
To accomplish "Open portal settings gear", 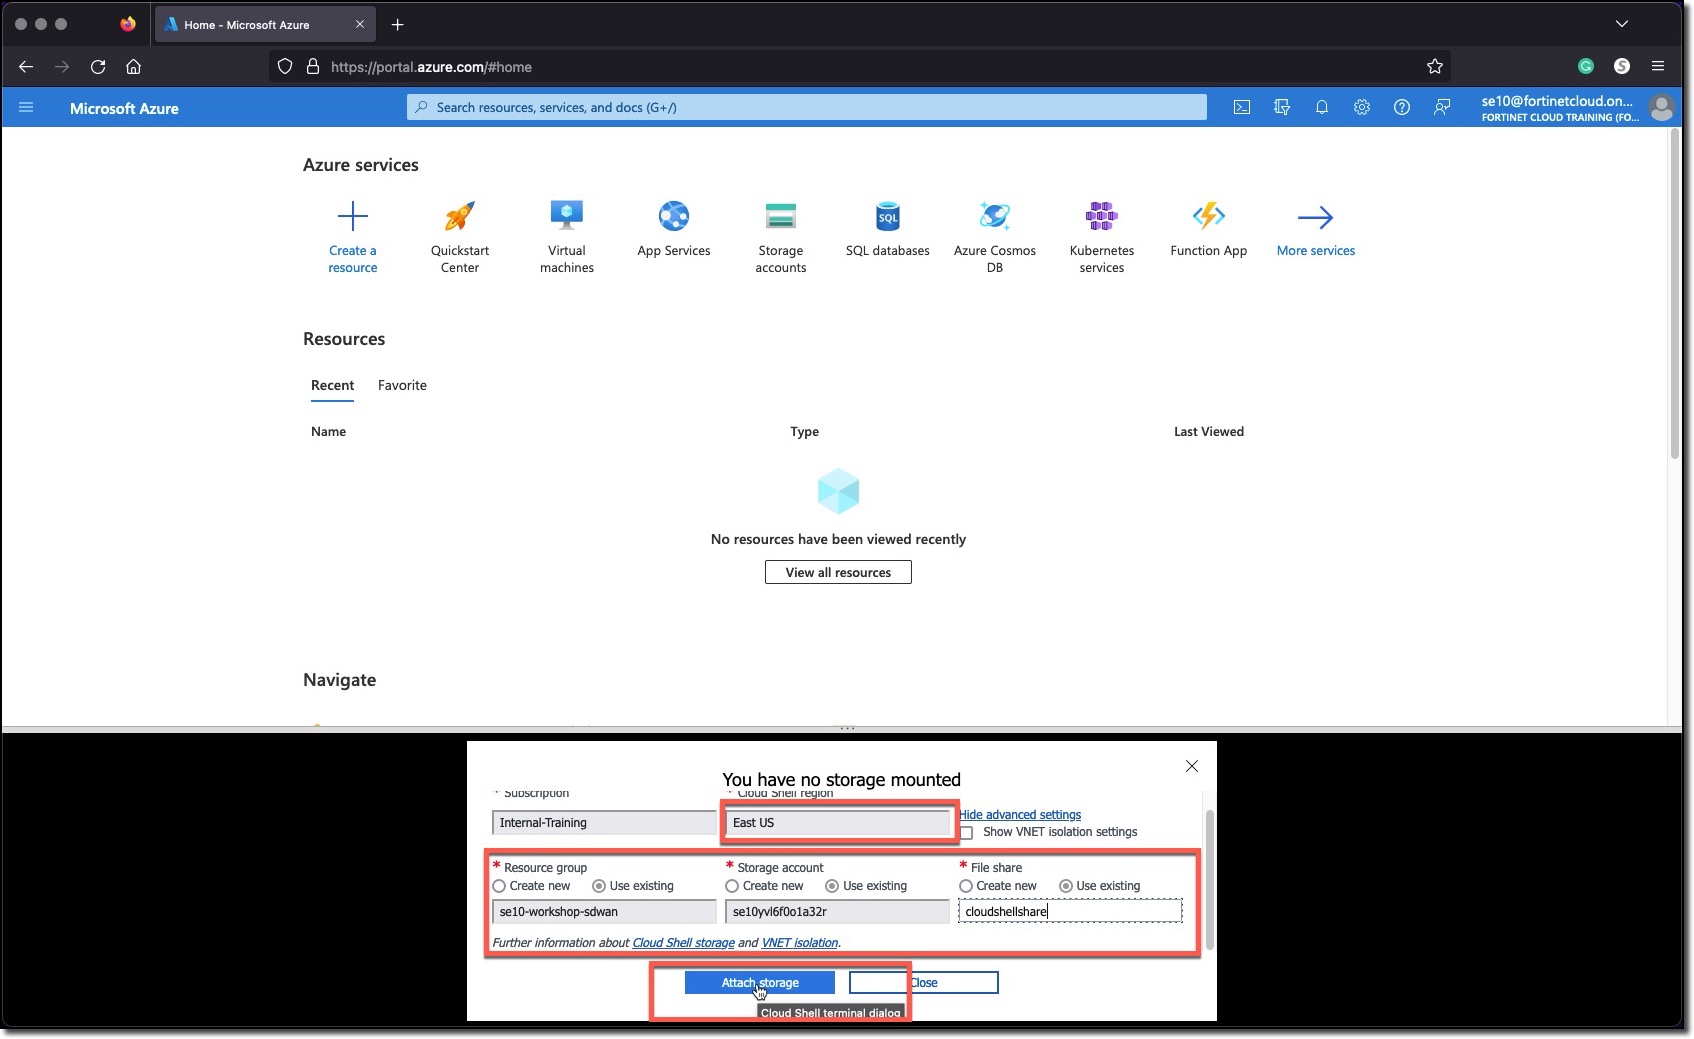I will pyautogui.click(x=1362, y=107).
